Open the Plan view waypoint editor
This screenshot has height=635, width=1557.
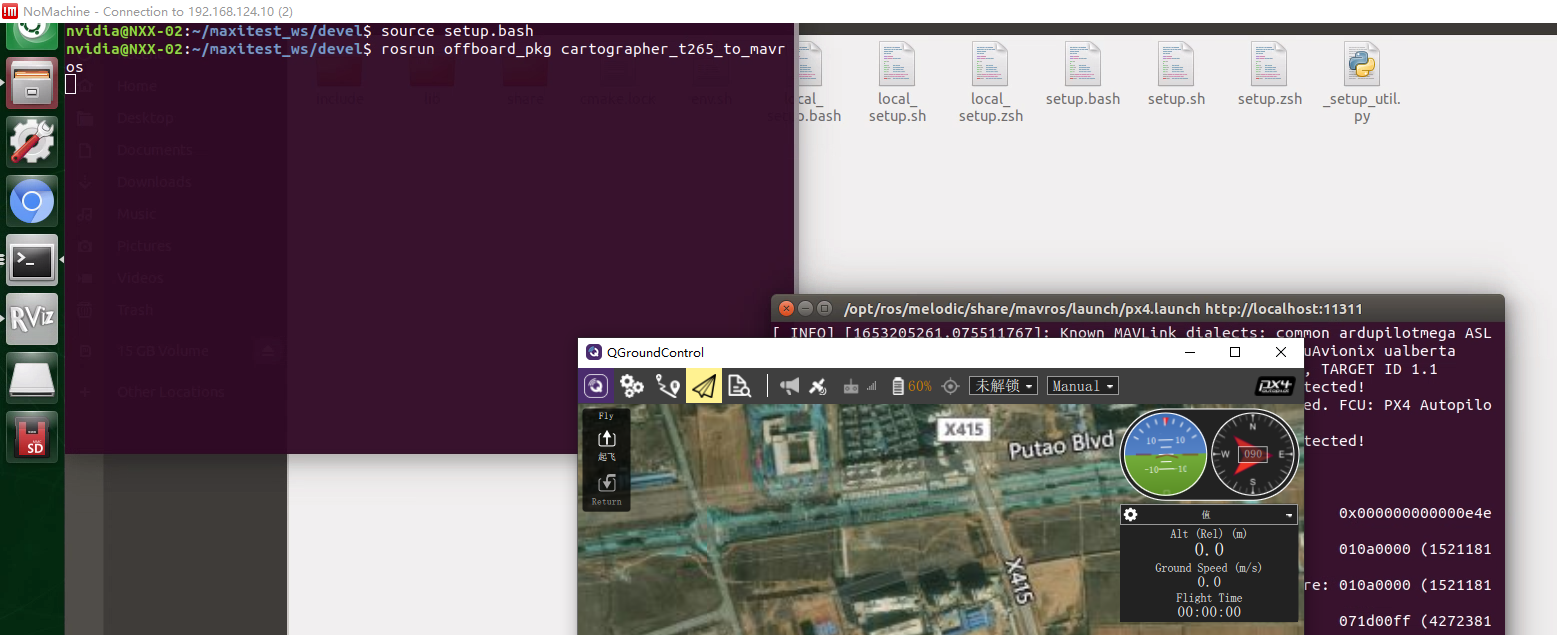666,385
